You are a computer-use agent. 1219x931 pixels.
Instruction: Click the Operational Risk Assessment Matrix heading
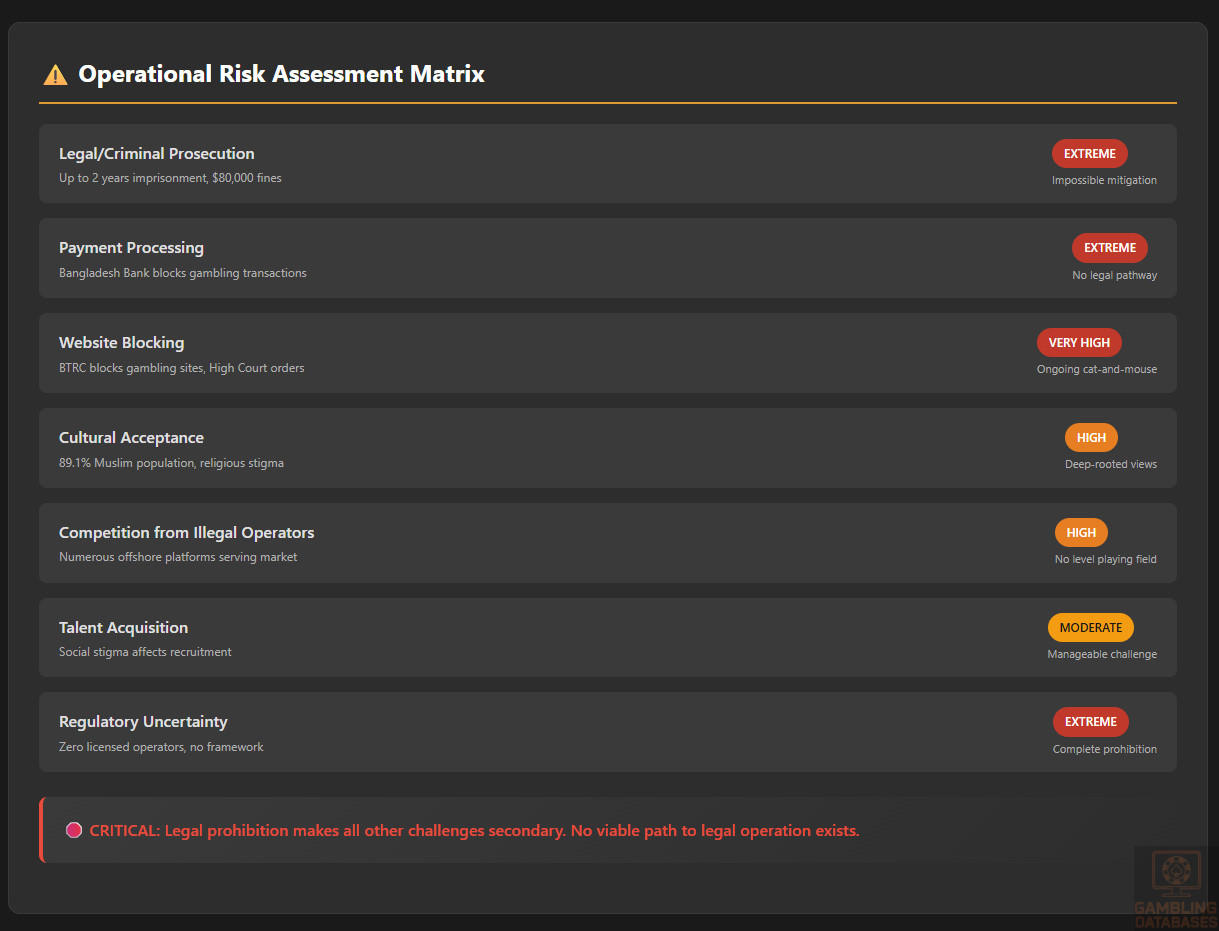coord(281,74)
